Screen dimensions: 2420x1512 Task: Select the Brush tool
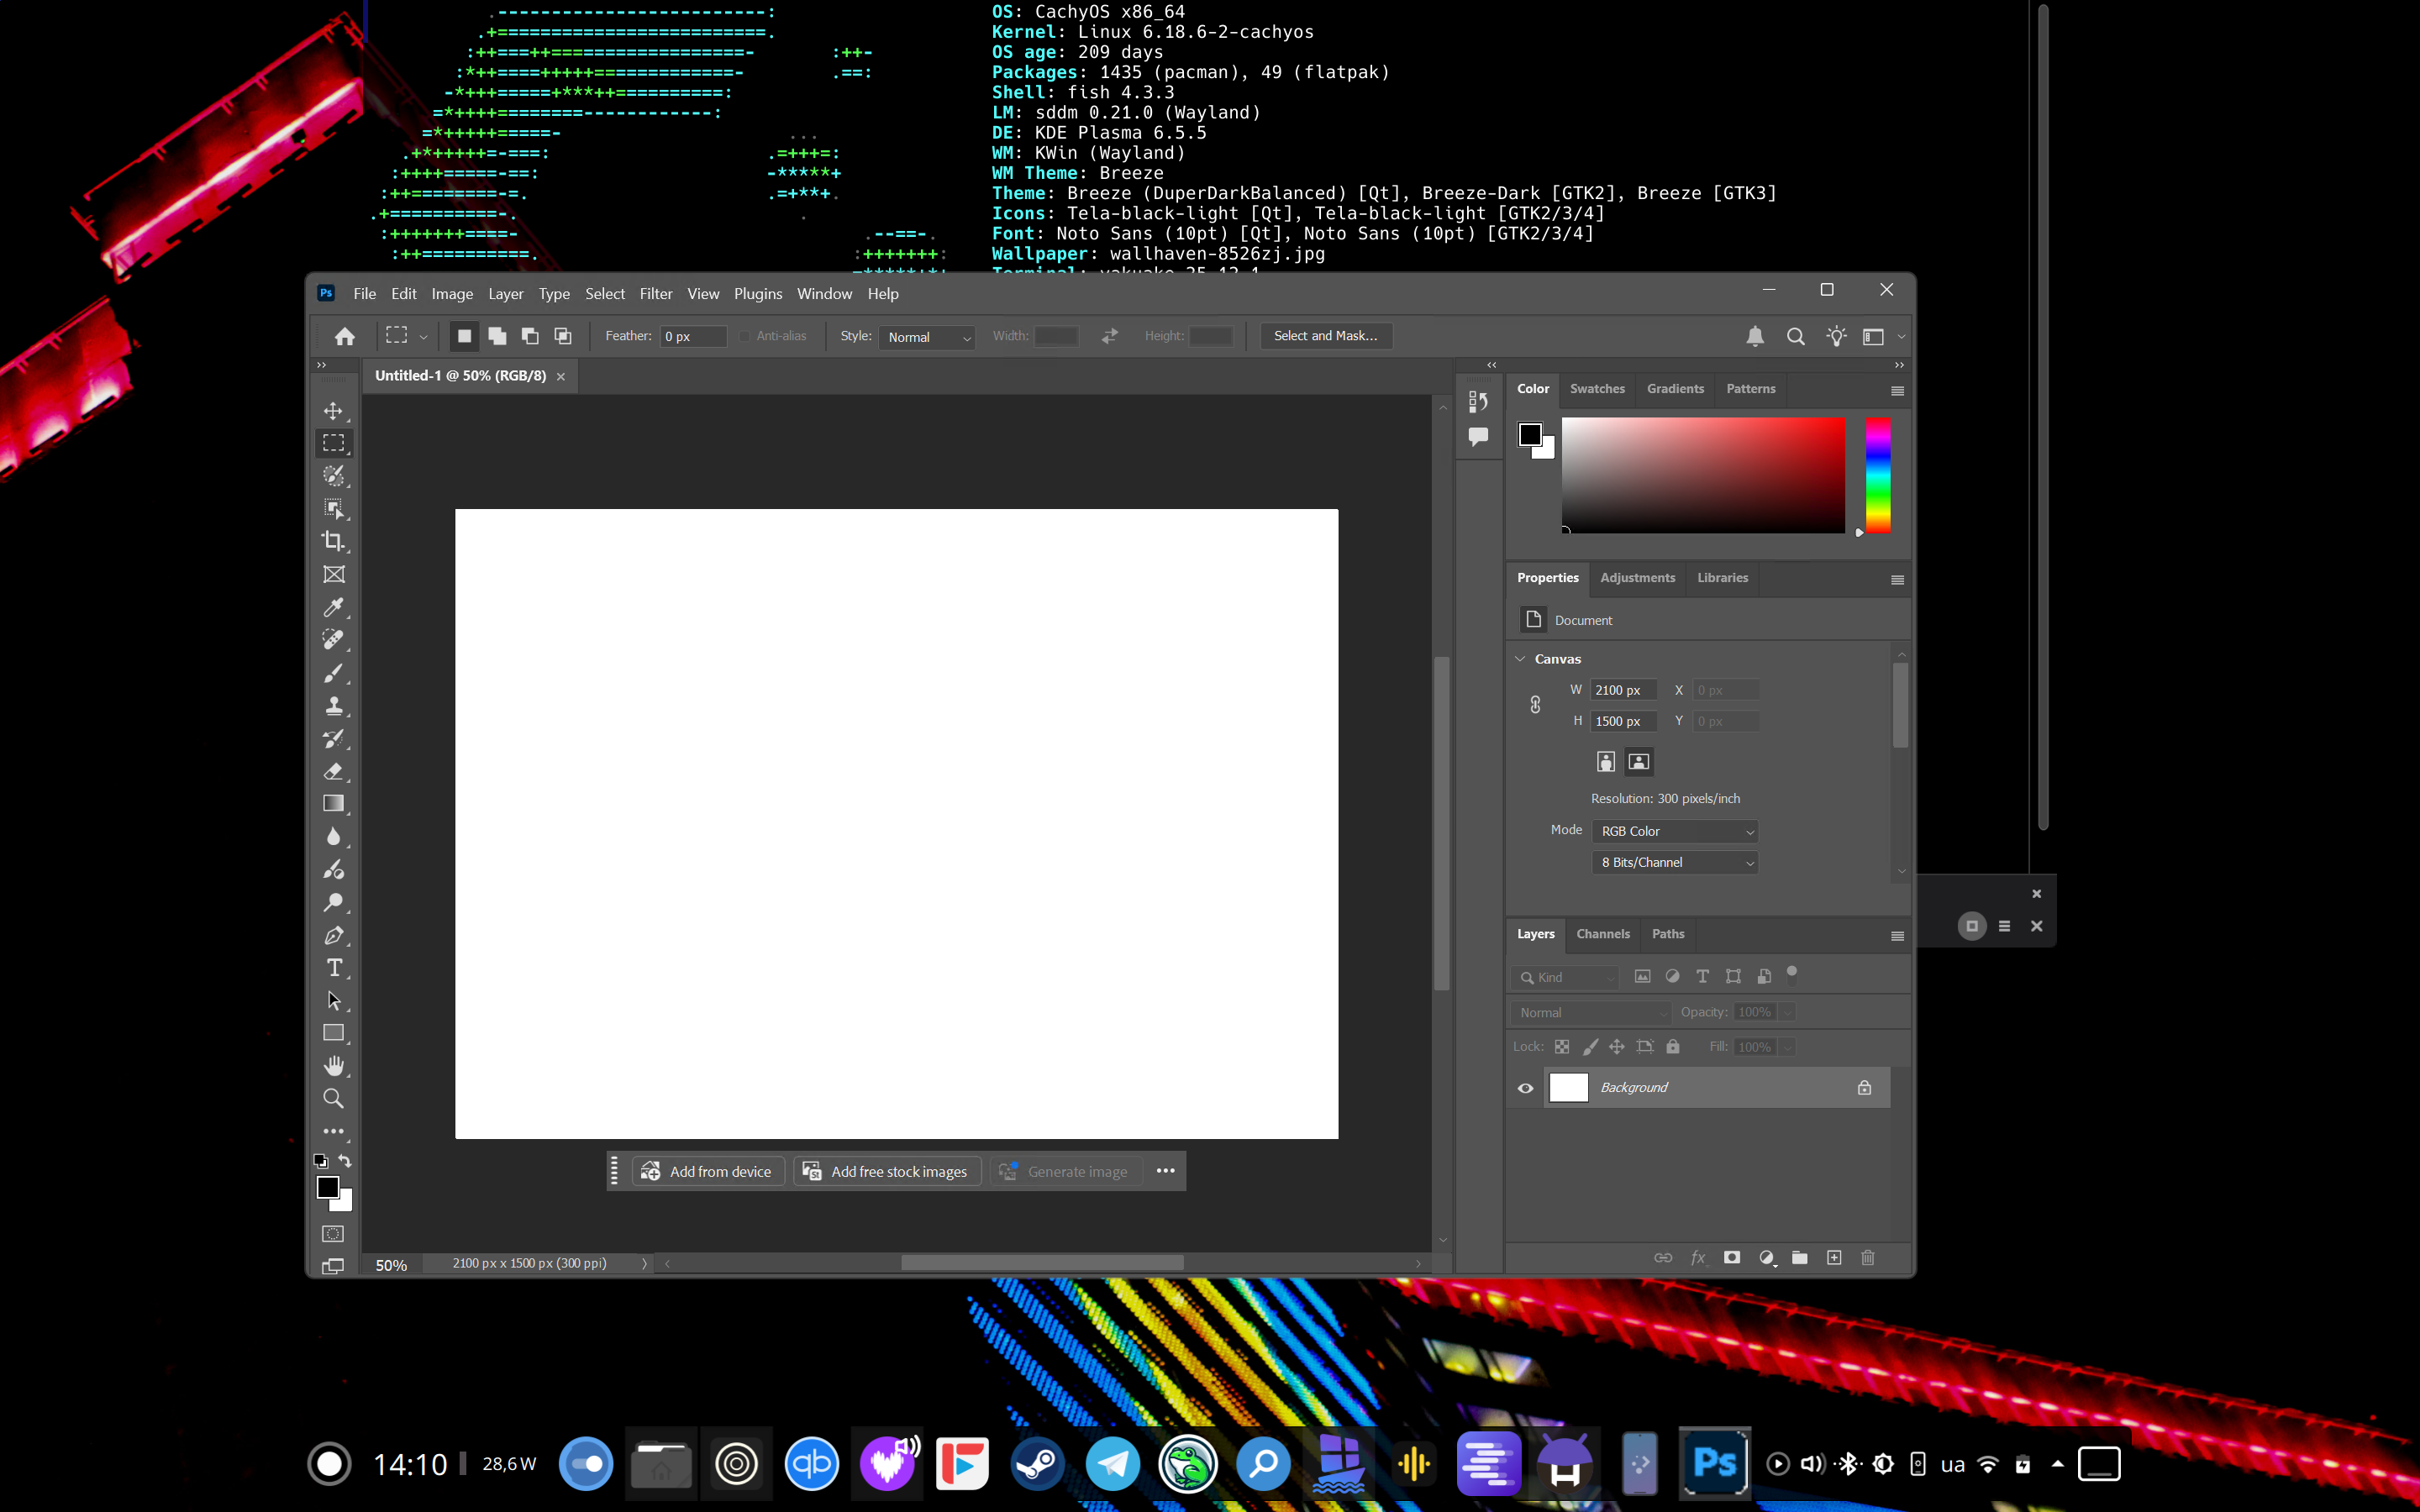coord(333,673)
